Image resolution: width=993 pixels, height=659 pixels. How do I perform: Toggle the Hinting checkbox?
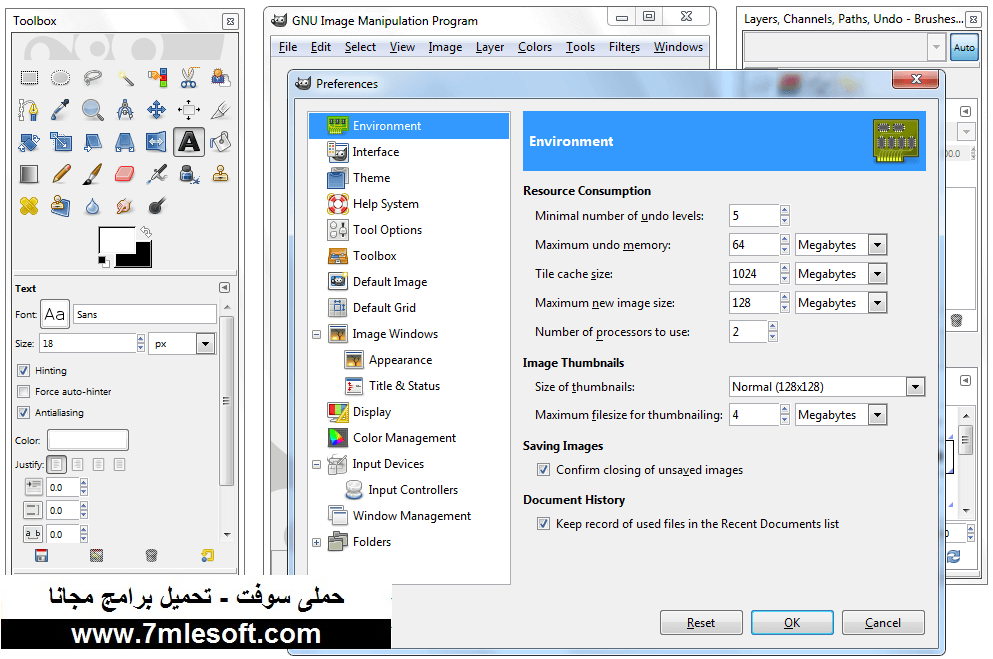[23, 370]
